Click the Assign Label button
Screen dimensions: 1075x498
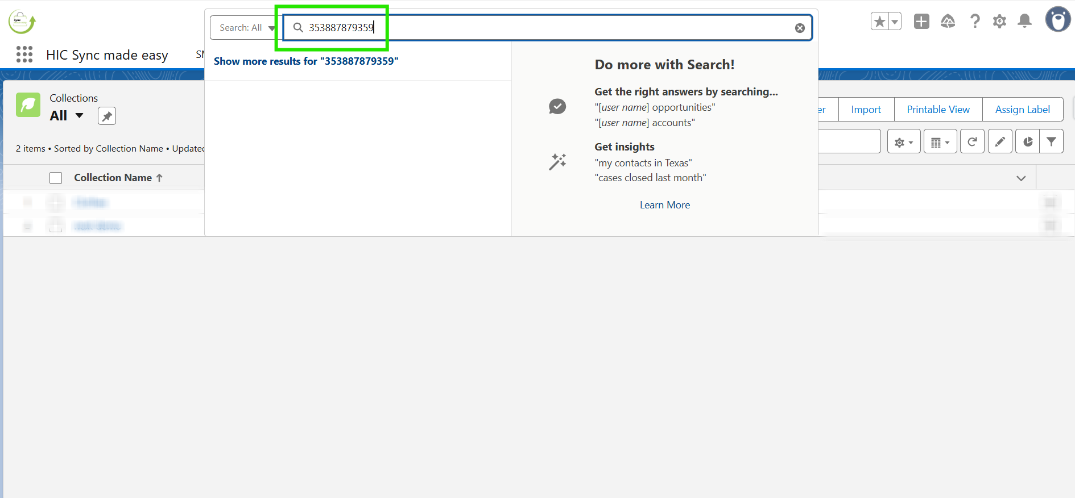coord(1022,110)
